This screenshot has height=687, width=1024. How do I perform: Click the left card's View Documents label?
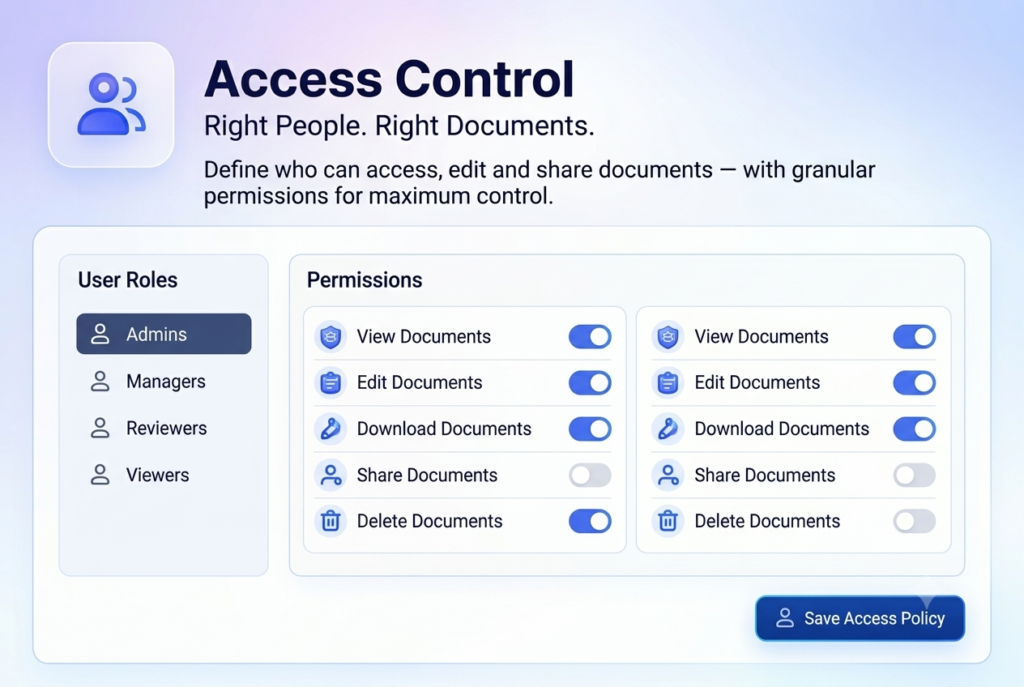424,337
